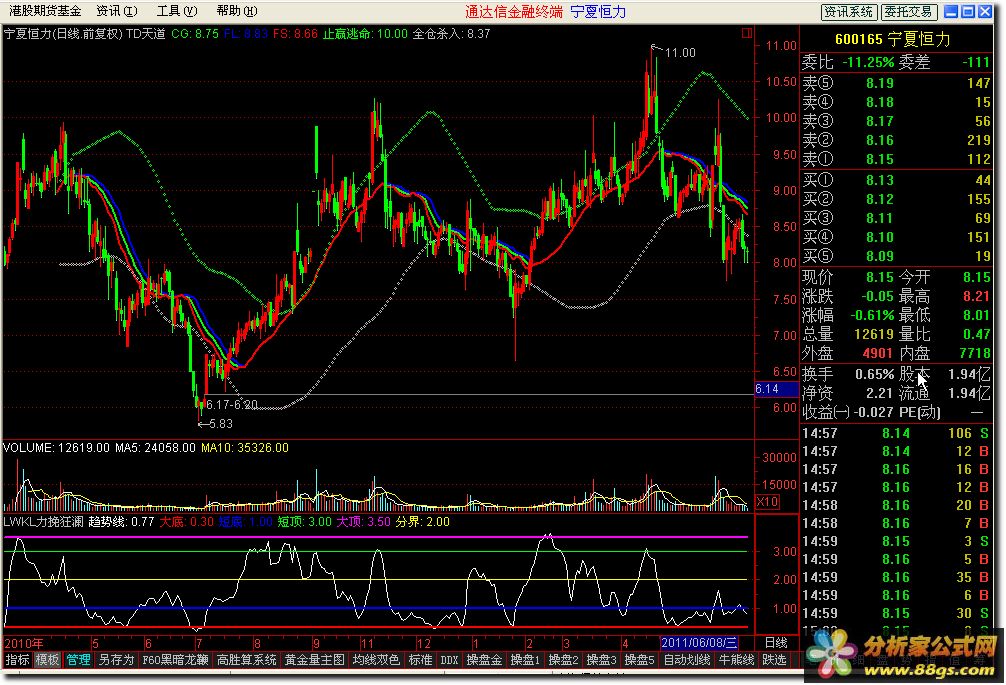Click the X10 volume scale box

click(767, 502)
